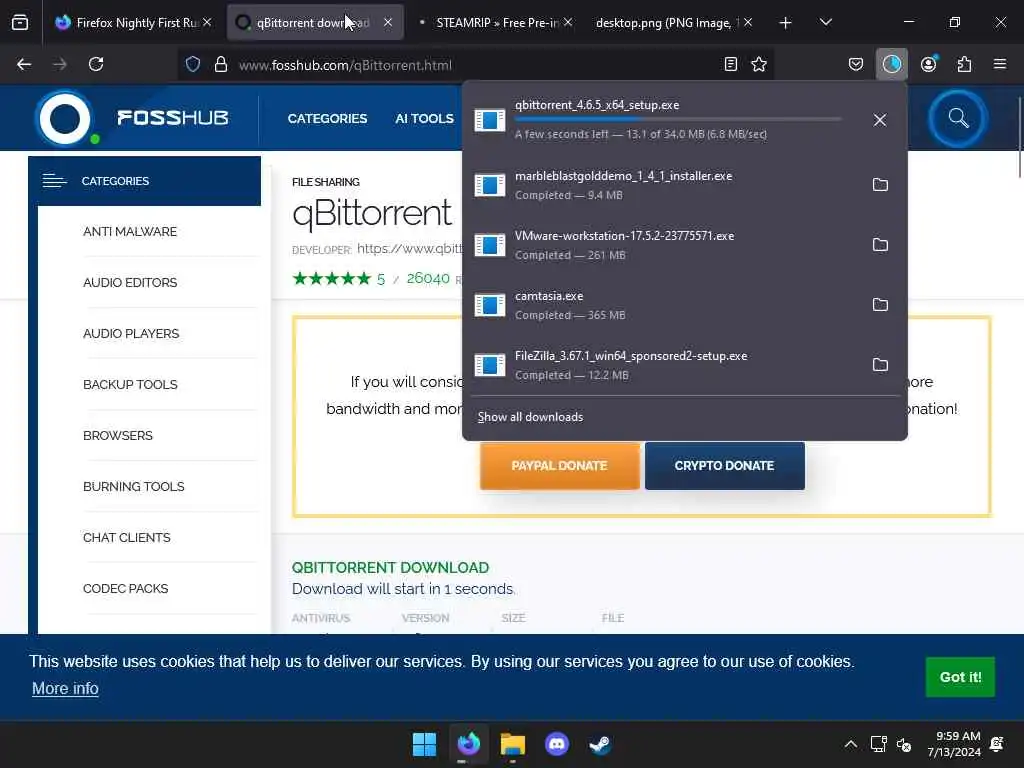Viewport: 1024px width, 768px height.
Task: Show hidden system tray icons
Action: (x=850, y=744)
